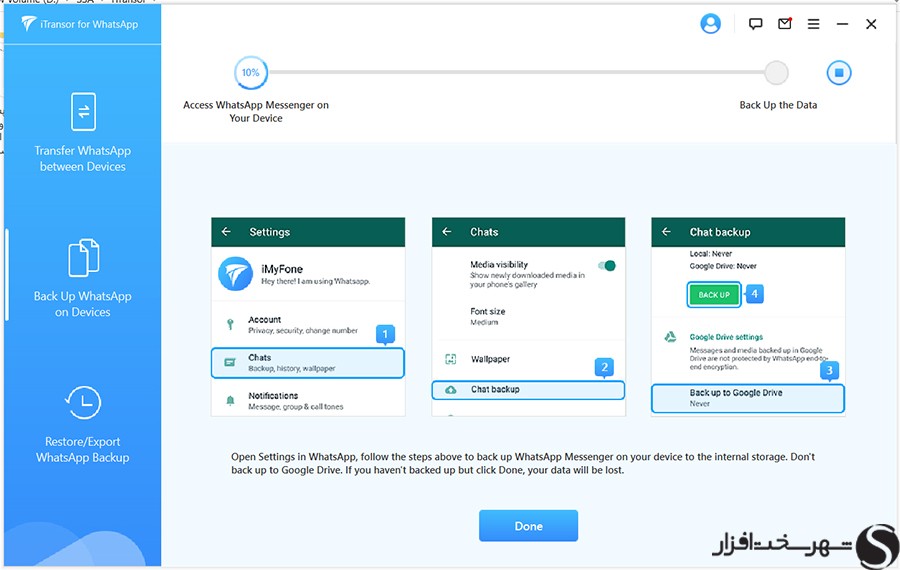Click the iTransor for WhatsApp logo
Image resolution: width=900 pixels, height=570 pixels.
[x=80, y=24]
